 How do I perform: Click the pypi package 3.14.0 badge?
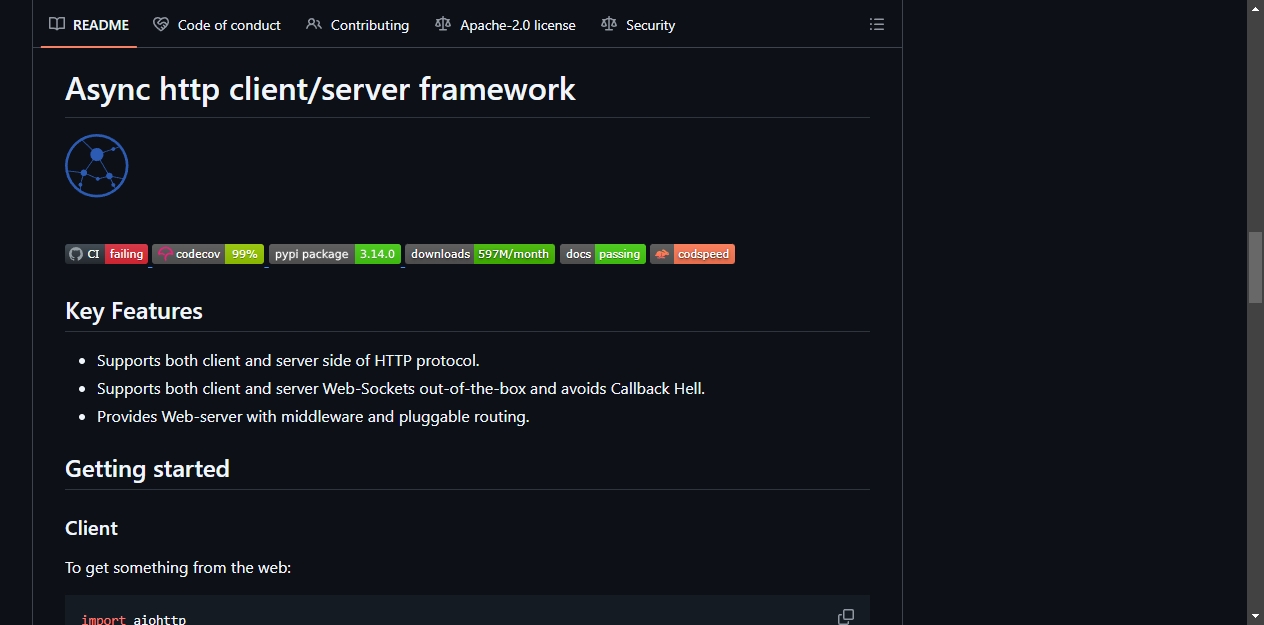pyautogui.click(x=335, y=254)
